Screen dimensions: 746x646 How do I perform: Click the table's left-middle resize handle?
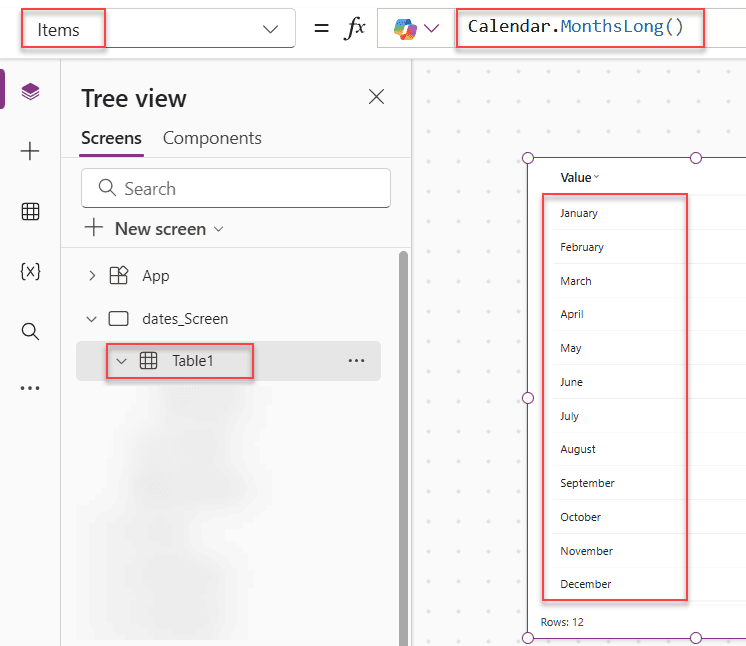[x=528, y=398]
